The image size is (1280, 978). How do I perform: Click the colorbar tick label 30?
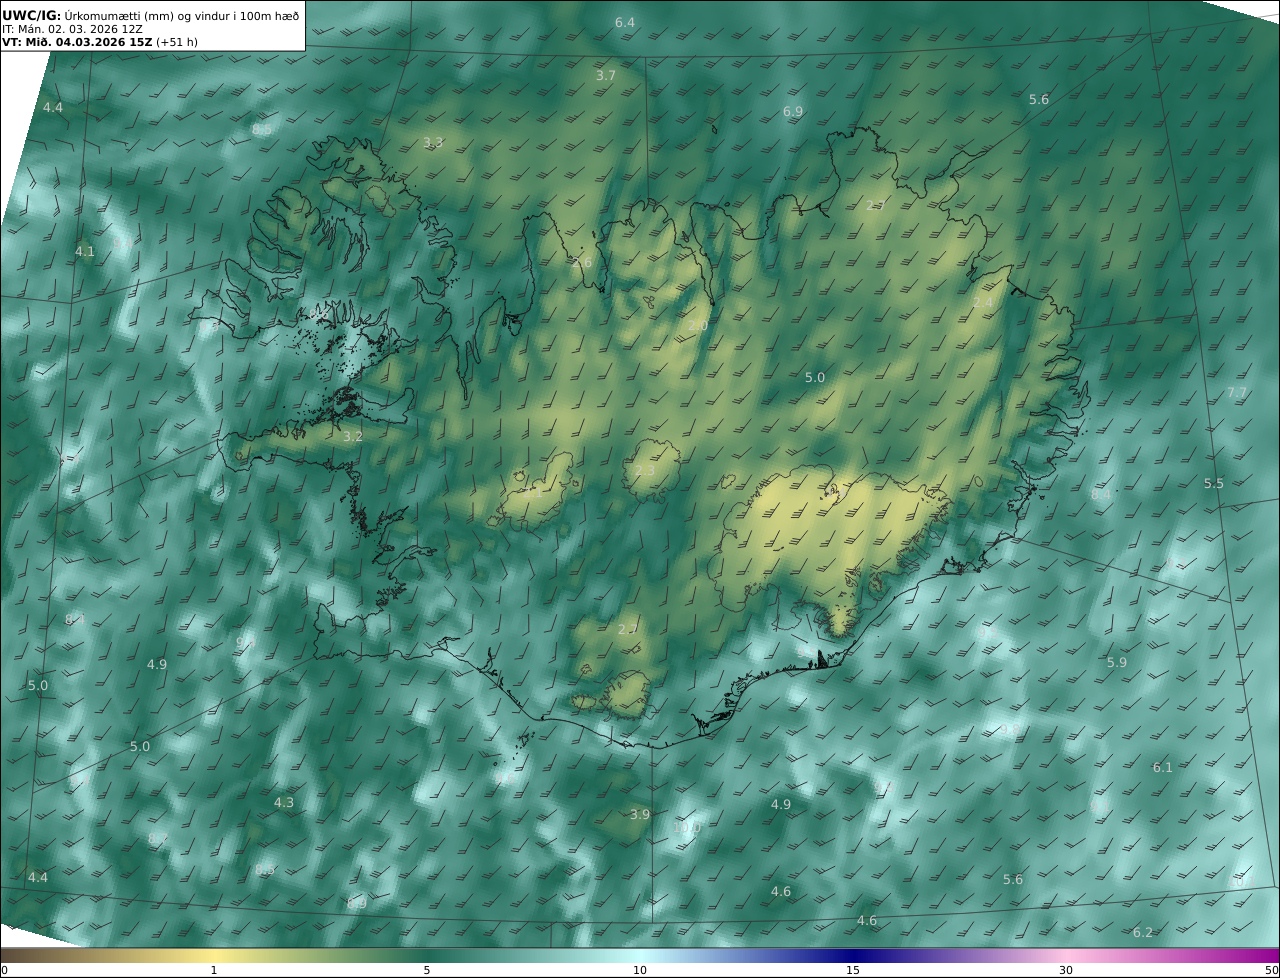[1066, 970]
